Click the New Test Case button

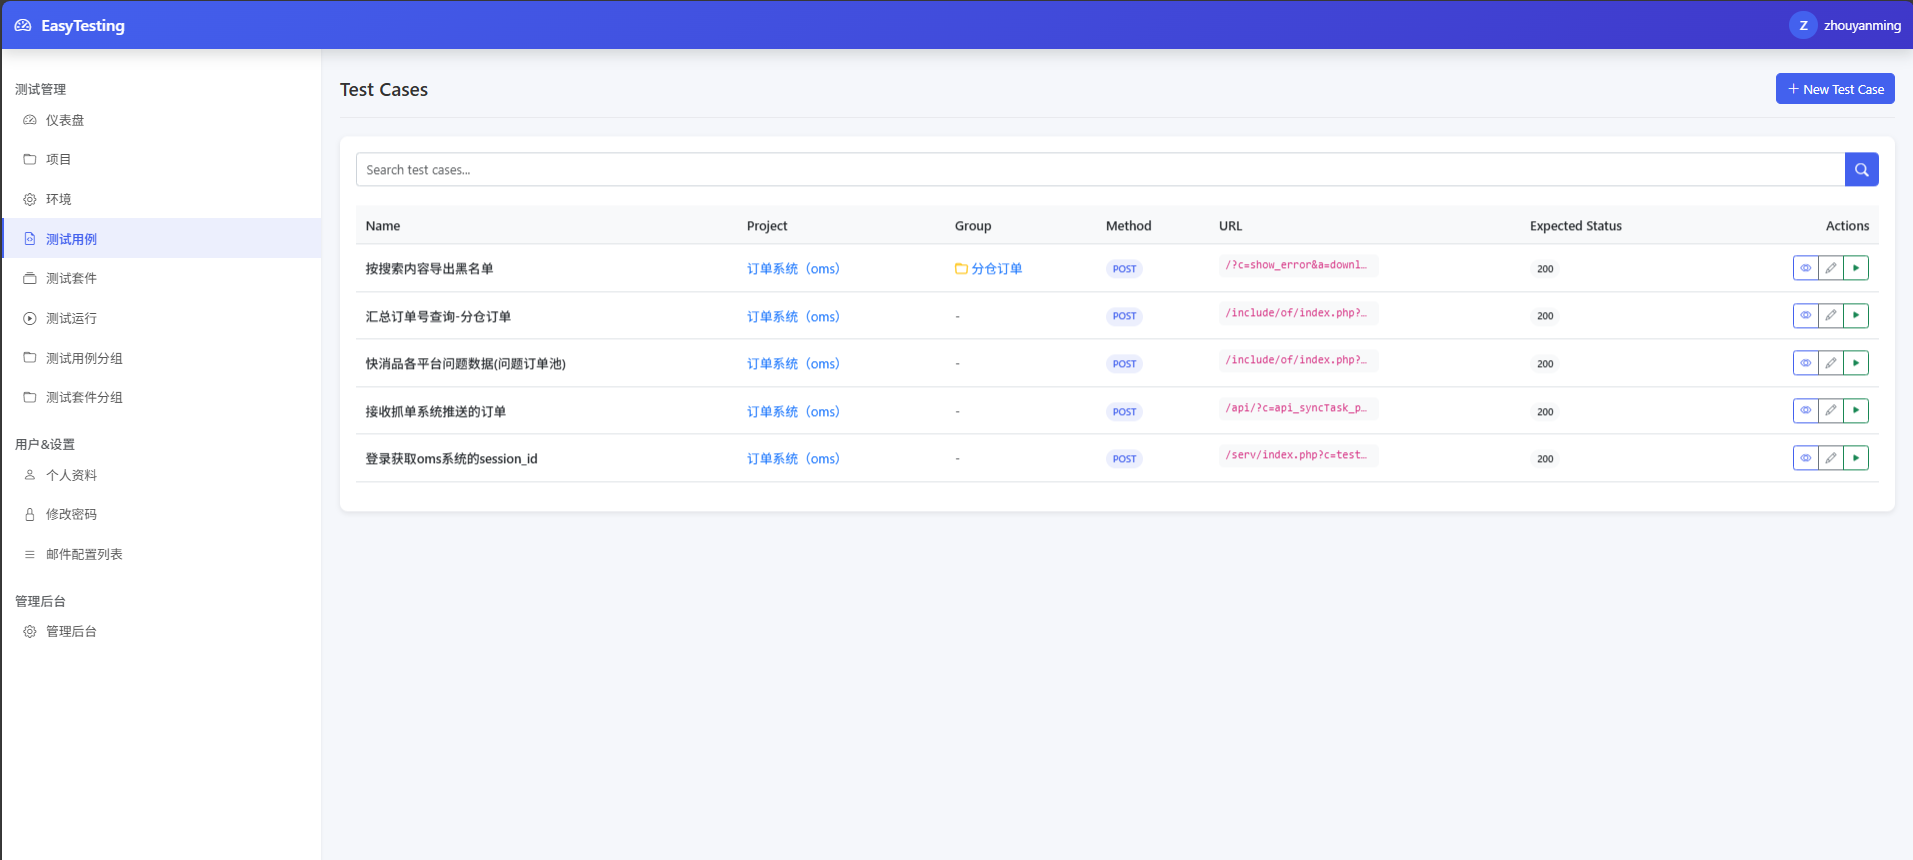click(x=1835, y=89)
